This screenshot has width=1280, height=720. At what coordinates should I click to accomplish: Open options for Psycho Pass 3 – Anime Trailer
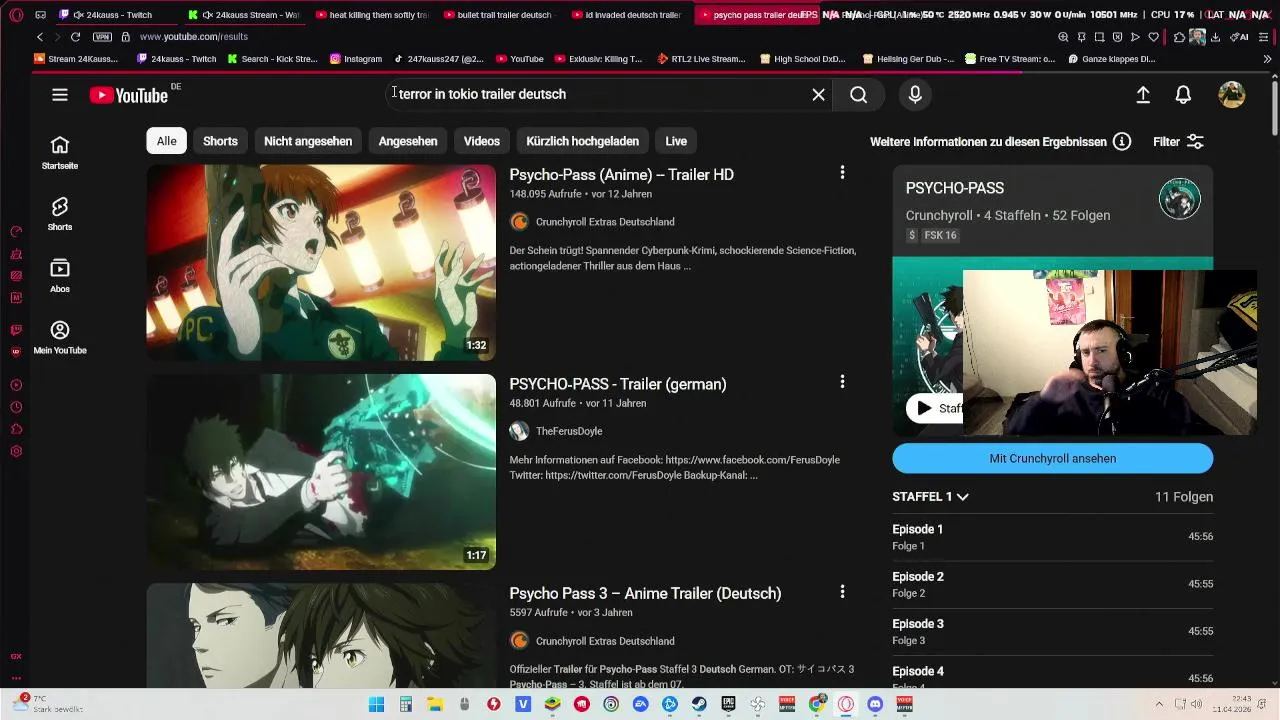tap(842, 592)
